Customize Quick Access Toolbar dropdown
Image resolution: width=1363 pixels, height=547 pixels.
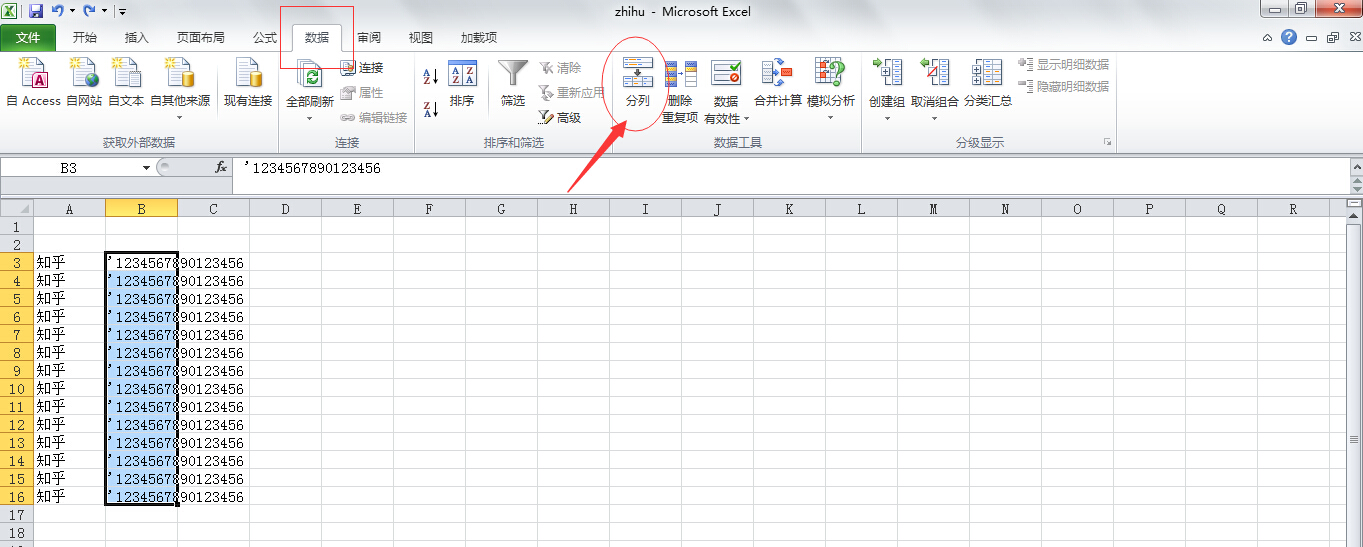pyautogui.click(x=122, y=11)
